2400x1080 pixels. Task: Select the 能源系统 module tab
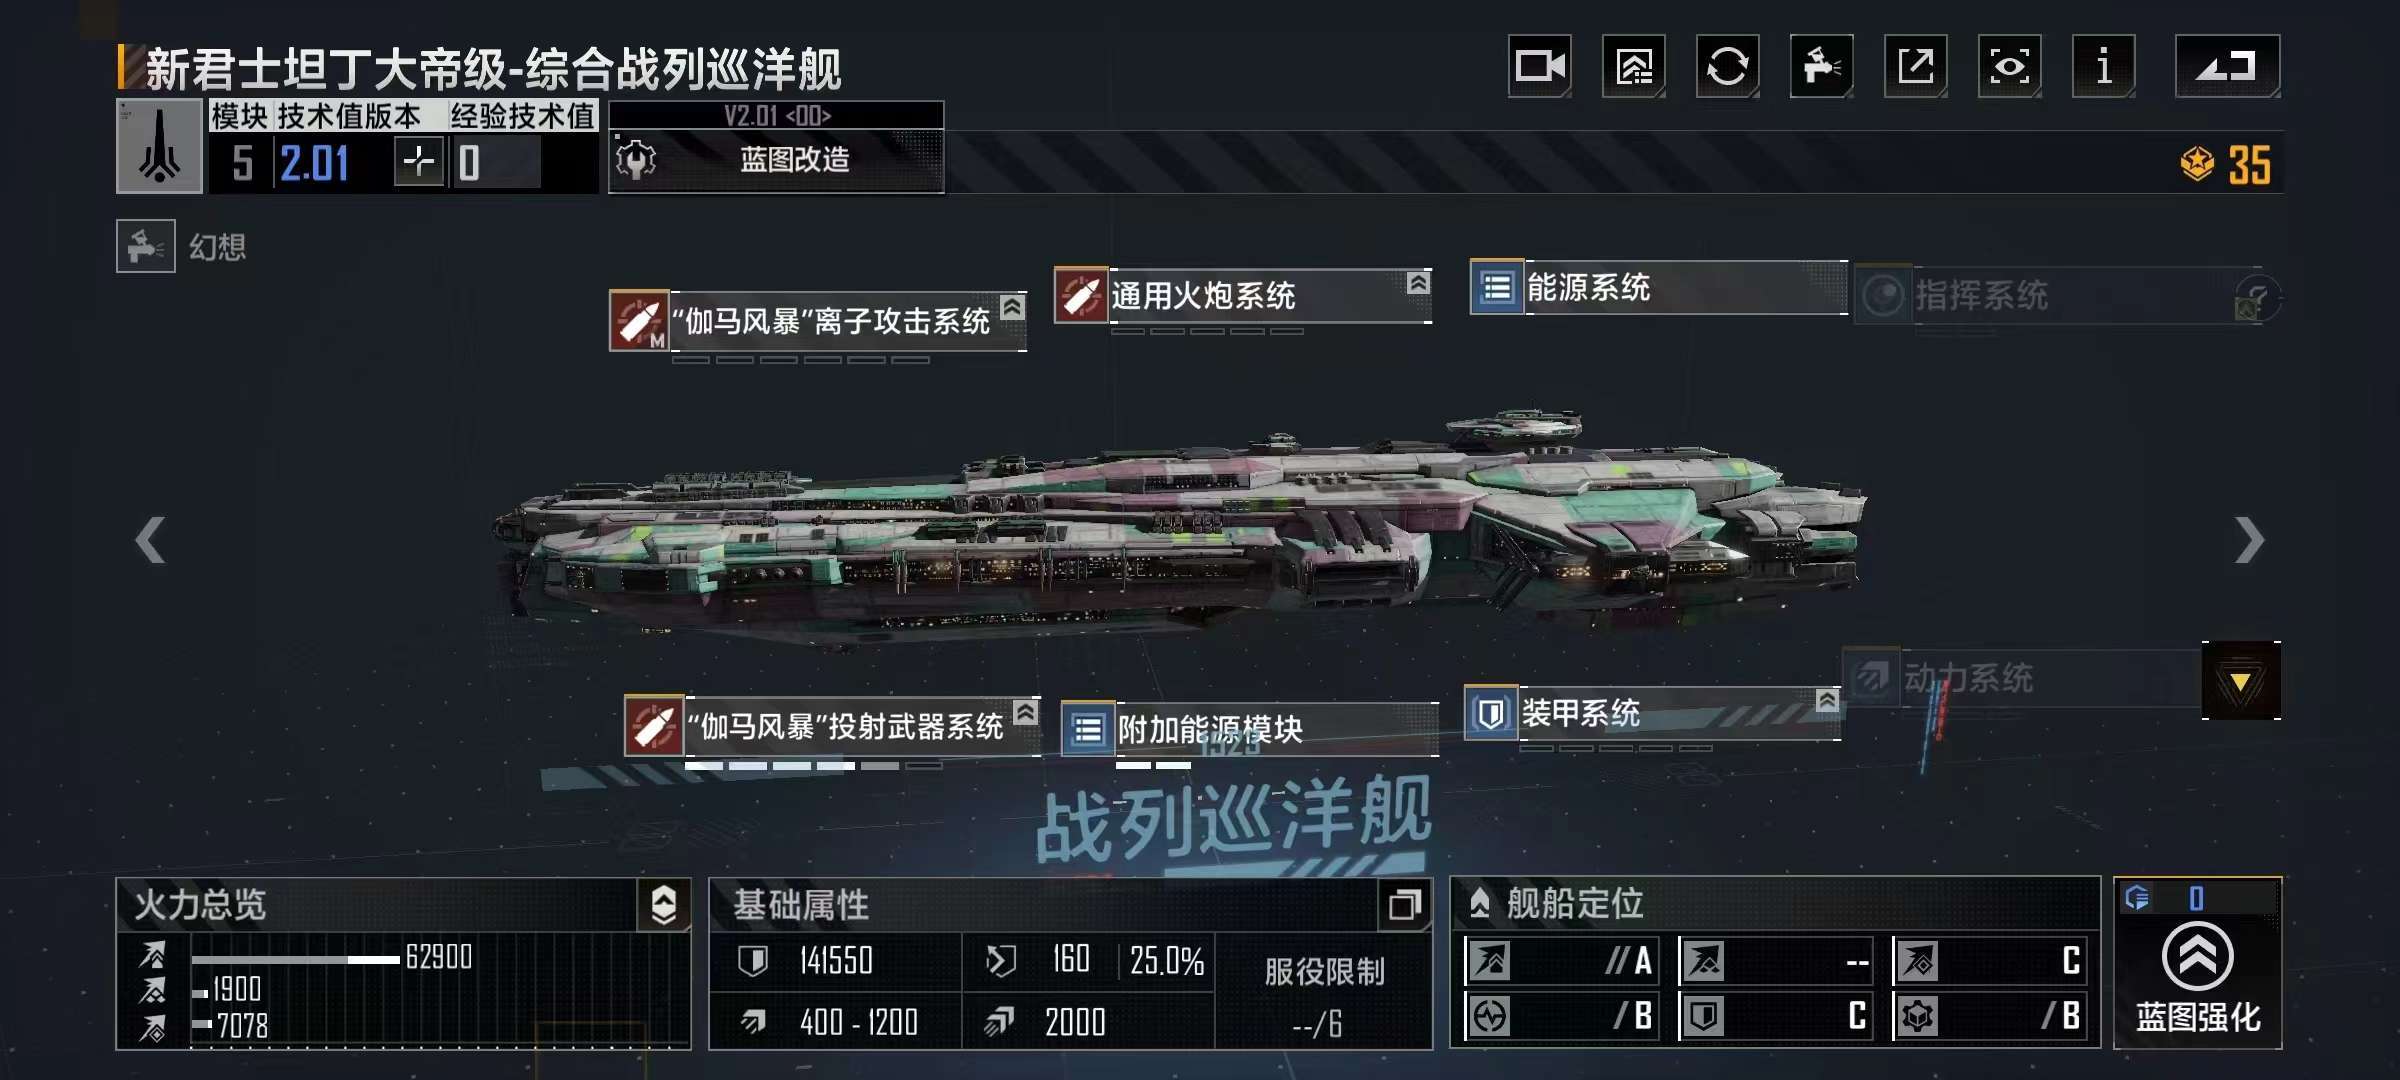(1658, 288)
